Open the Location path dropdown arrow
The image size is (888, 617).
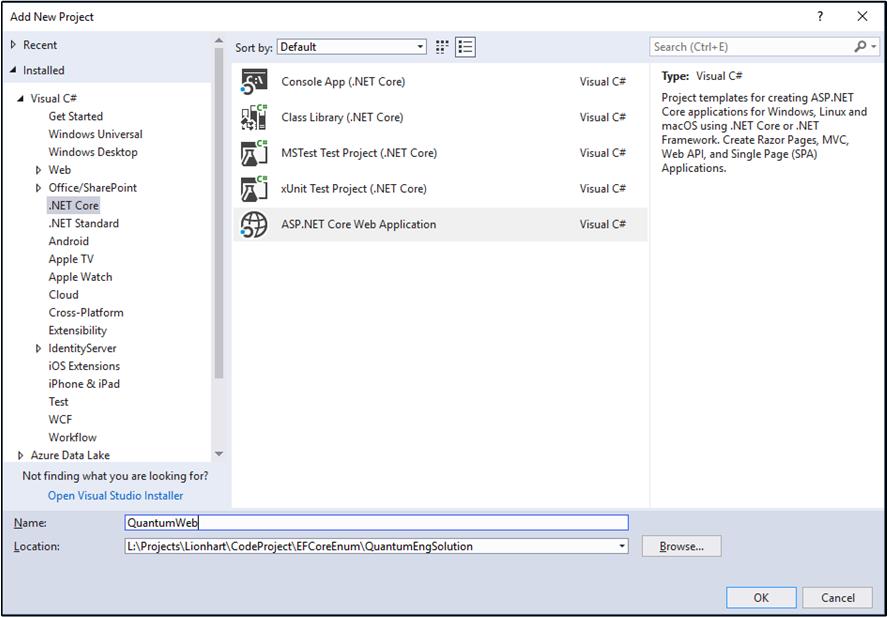pyautogui.click(x=622, y=547)
